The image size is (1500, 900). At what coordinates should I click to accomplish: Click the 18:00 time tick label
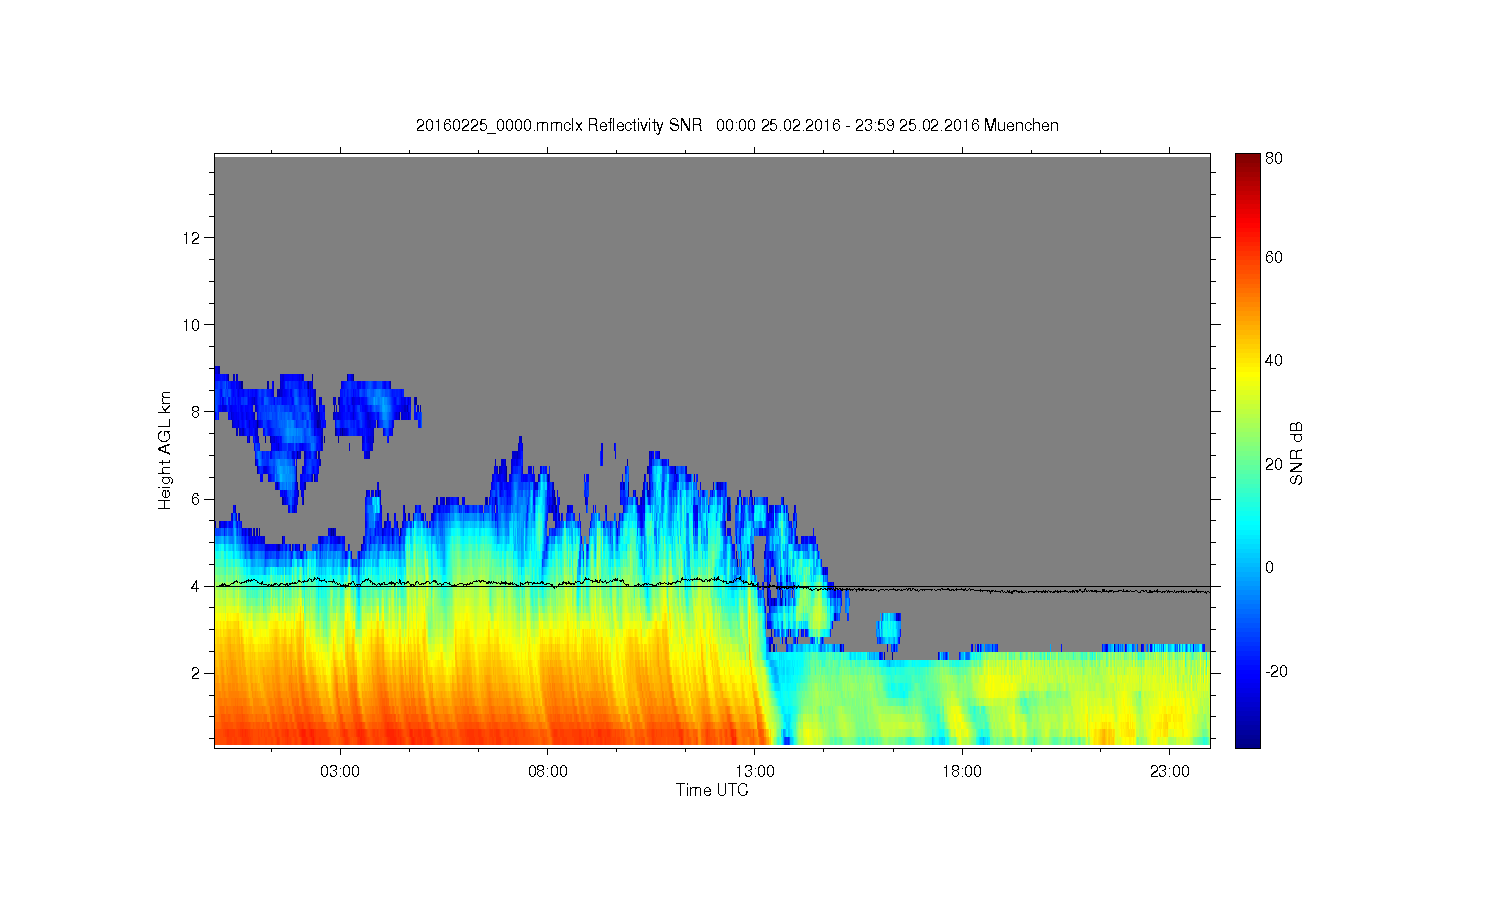[962, 772]
